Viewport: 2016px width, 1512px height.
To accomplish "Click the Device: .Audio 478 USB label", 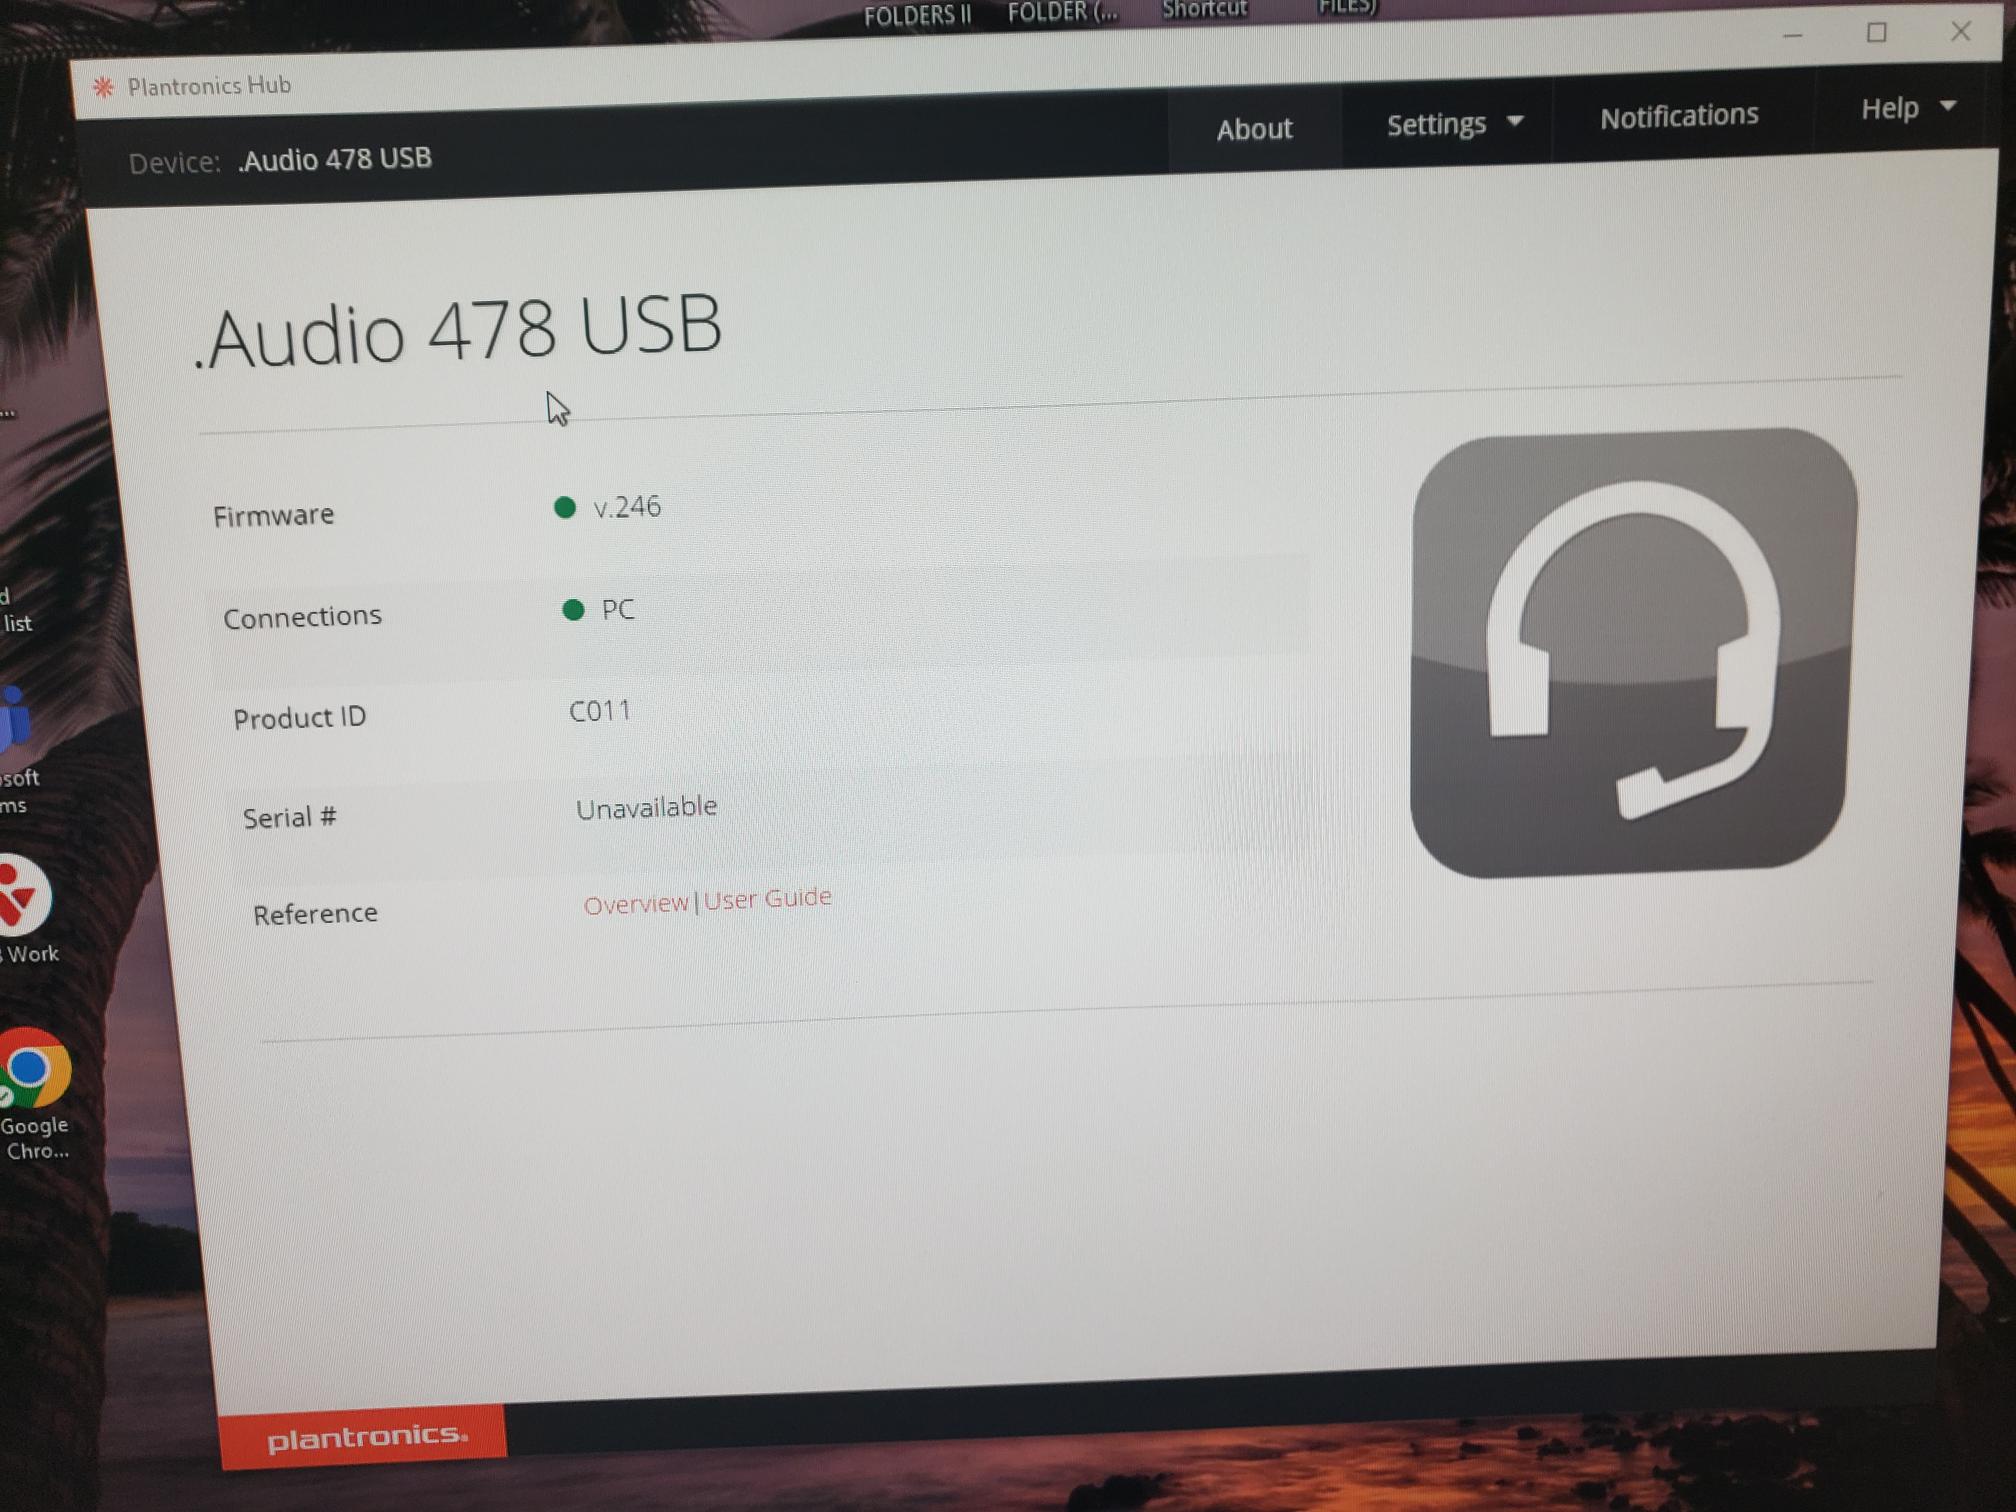I will 280,161.
